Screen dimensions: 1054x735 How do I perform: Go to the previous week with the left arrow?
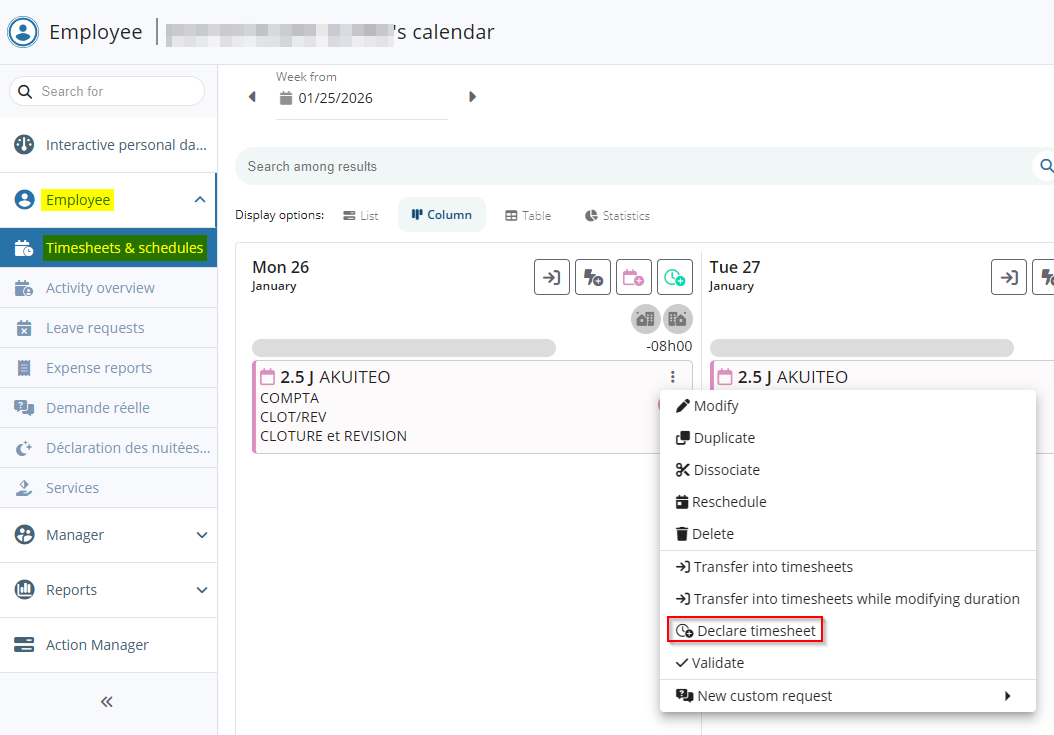click(252, 97)
